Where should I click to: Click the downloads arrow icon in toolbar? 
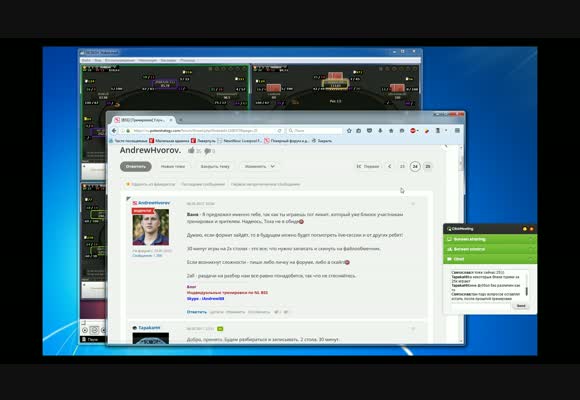coord(380,131)
